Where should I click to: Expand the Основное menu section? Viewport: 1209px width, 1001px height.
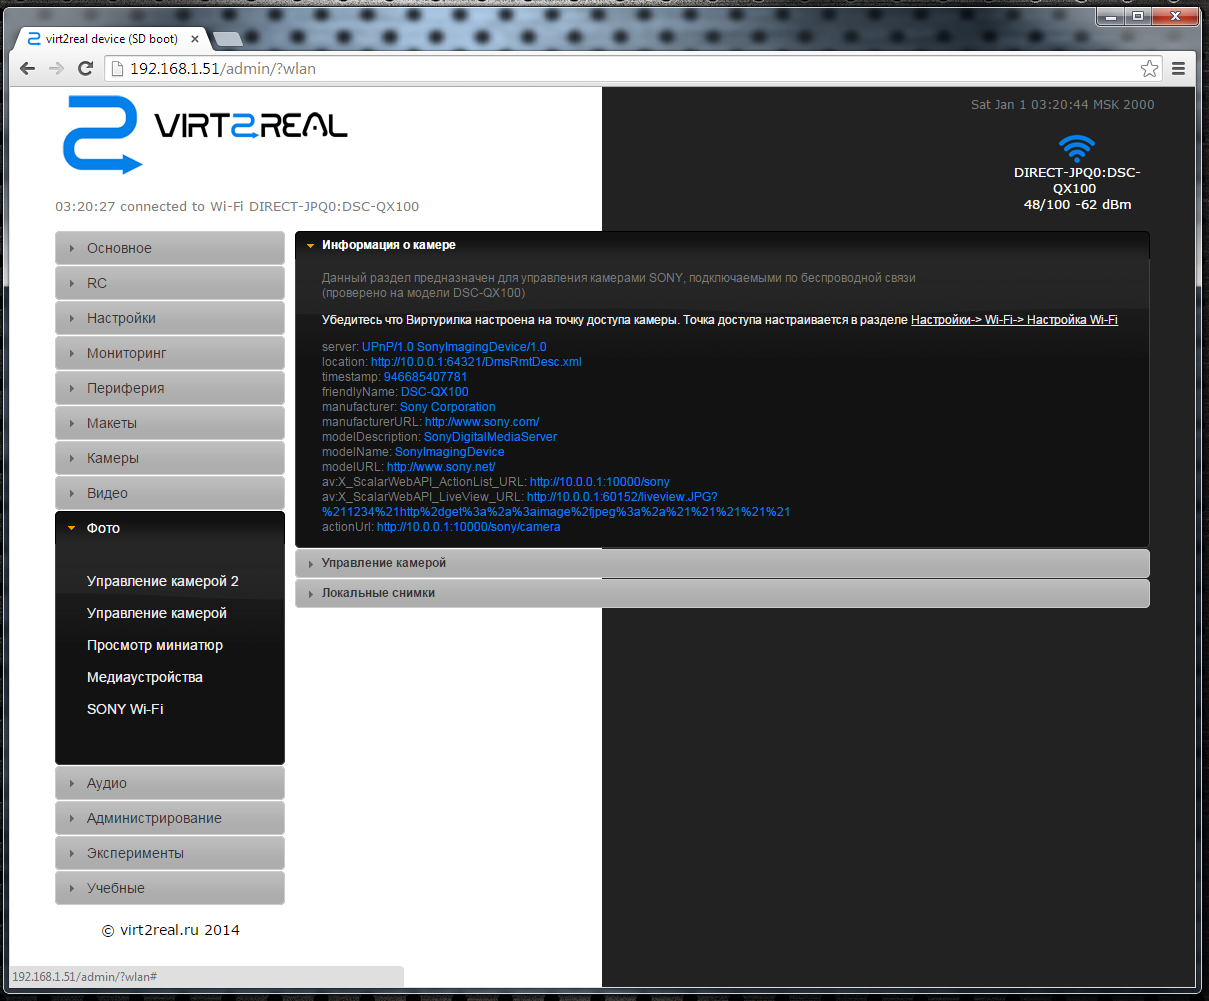[x=170, y=248]
